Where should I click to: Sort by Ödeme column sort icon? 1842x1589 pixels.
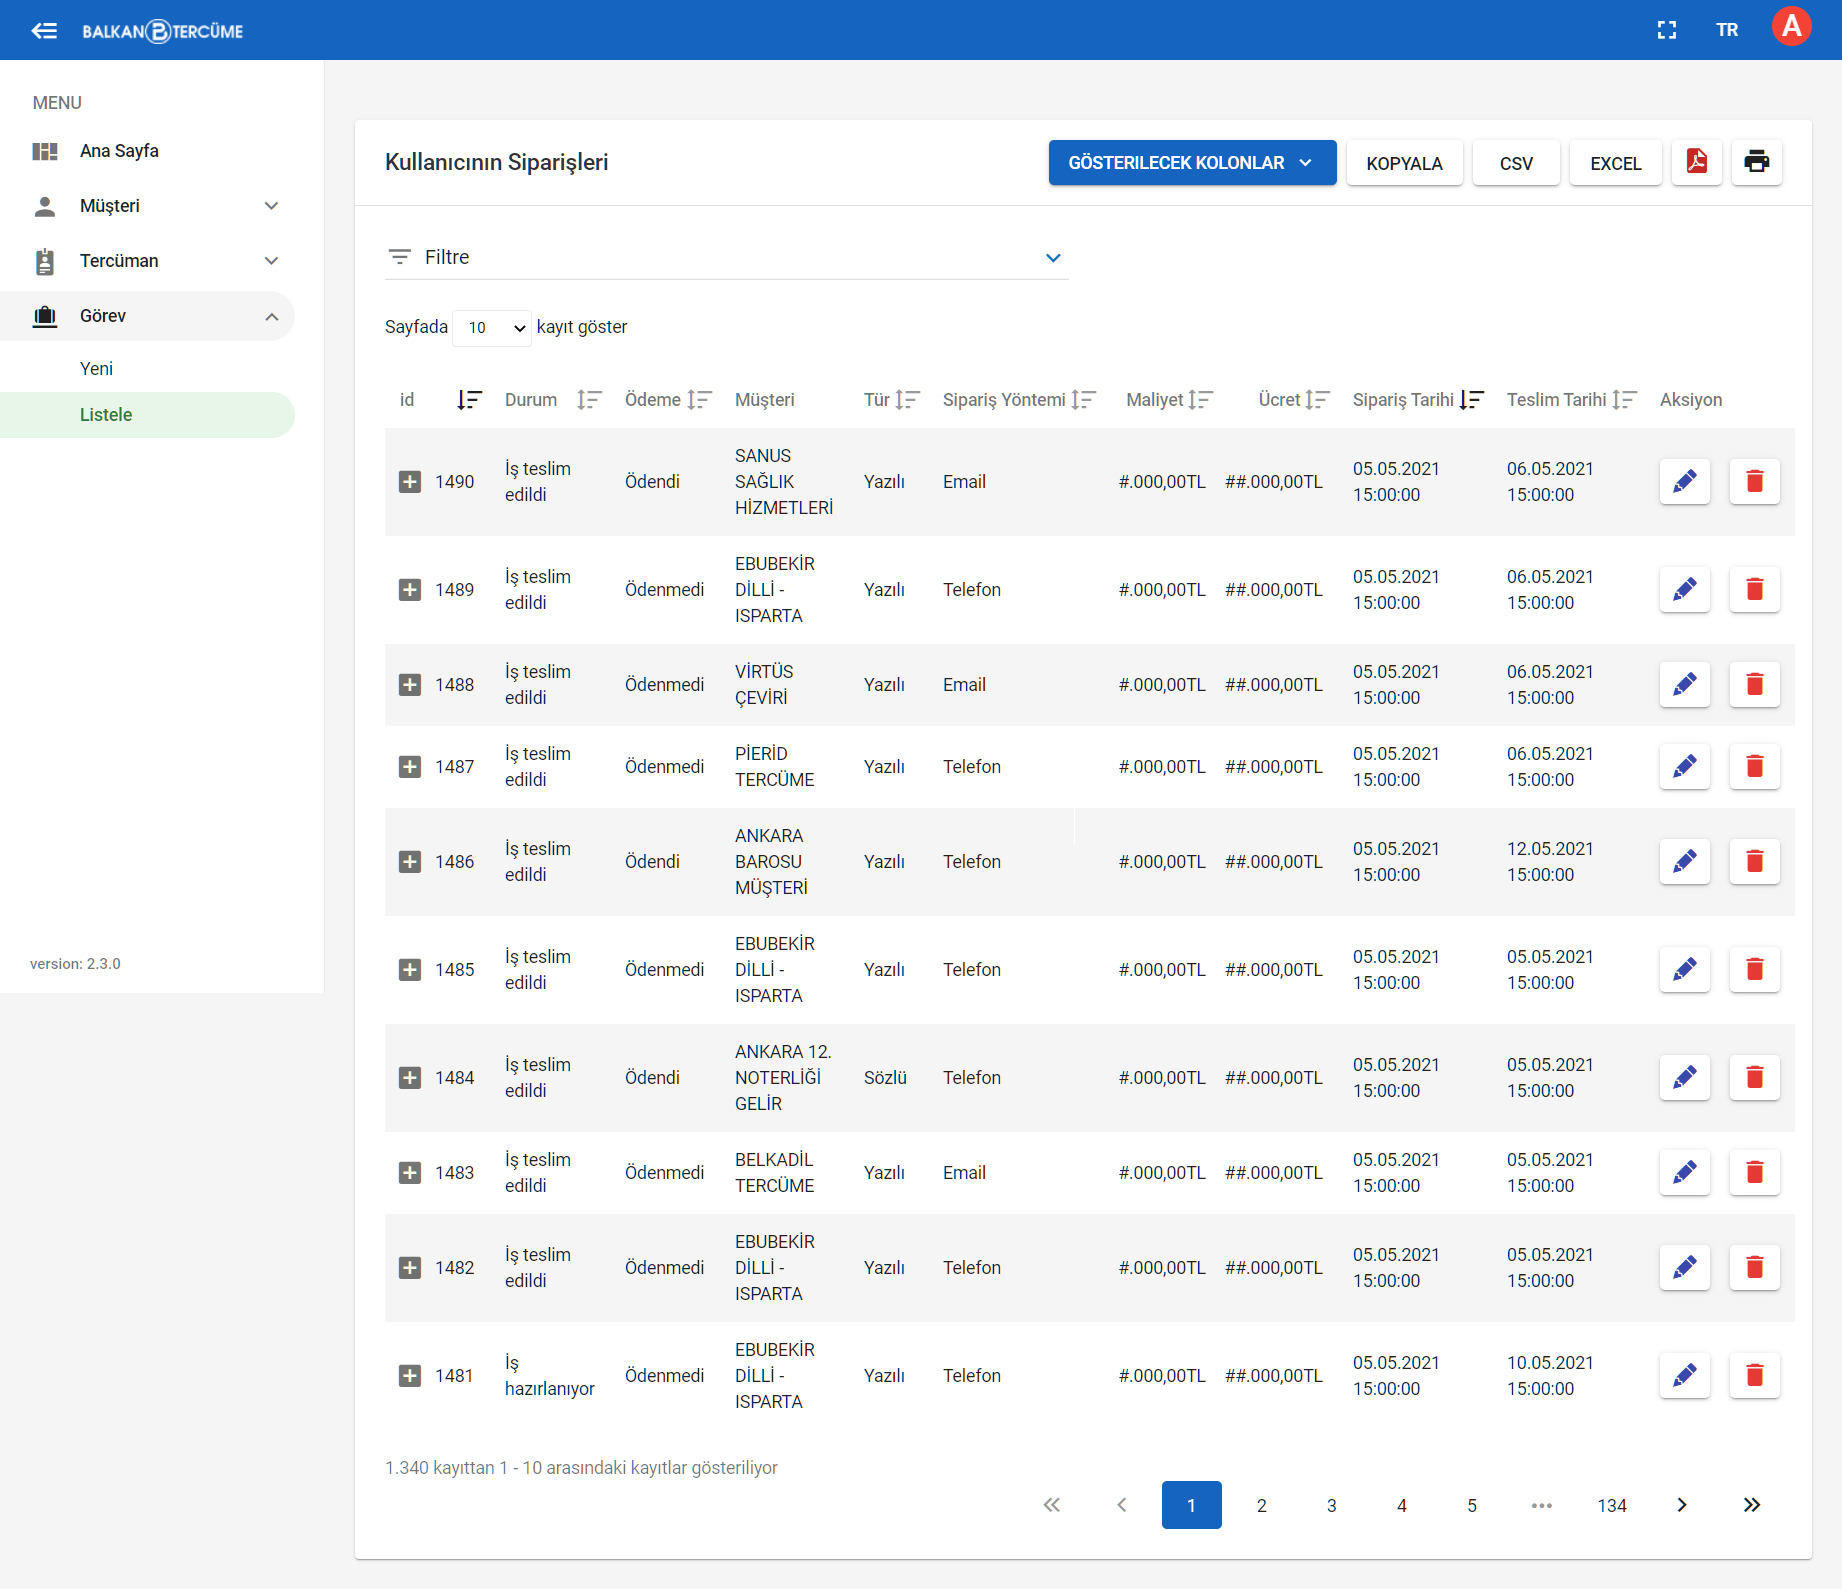pyautogui.click(x=699, y=400)
